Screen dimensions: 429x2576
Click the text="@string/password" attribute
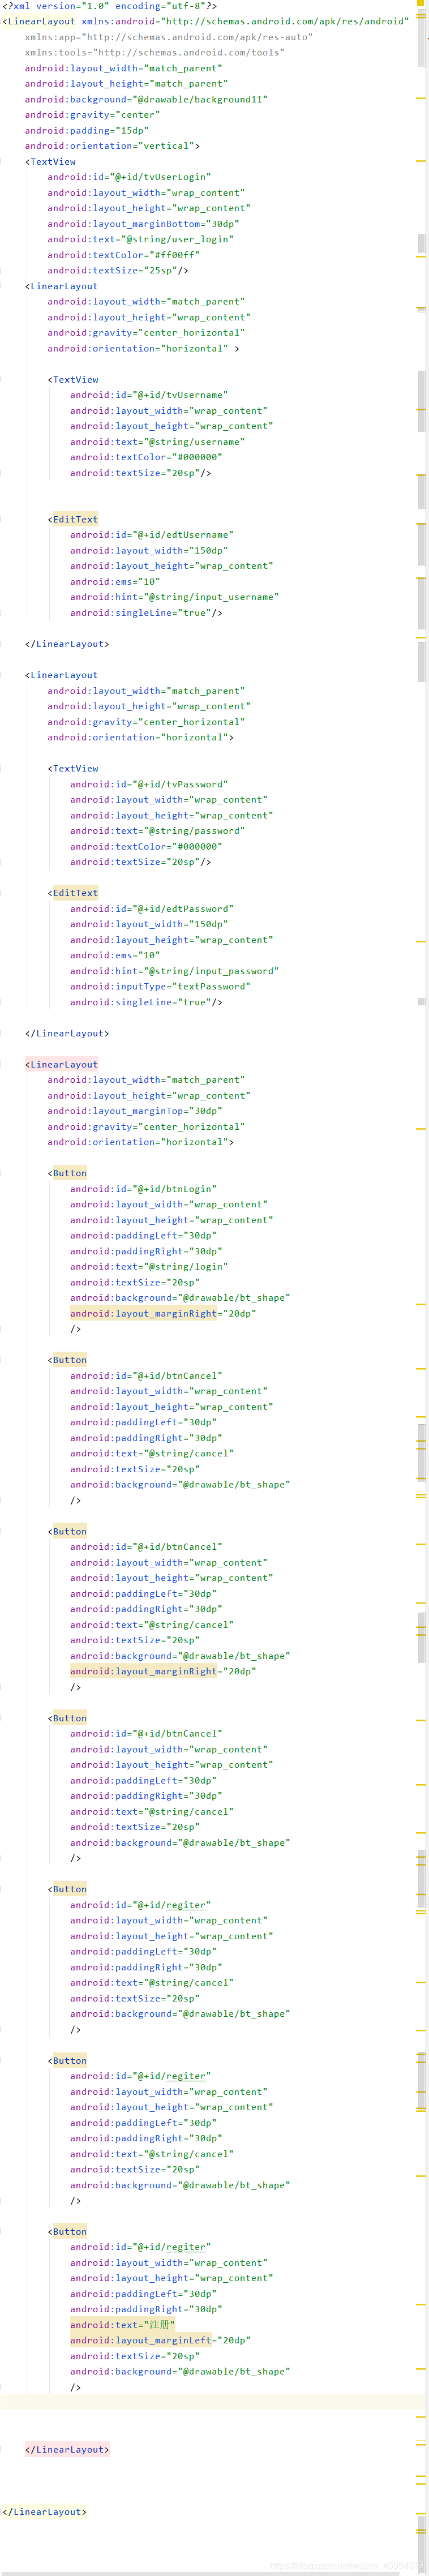[157, 831]
